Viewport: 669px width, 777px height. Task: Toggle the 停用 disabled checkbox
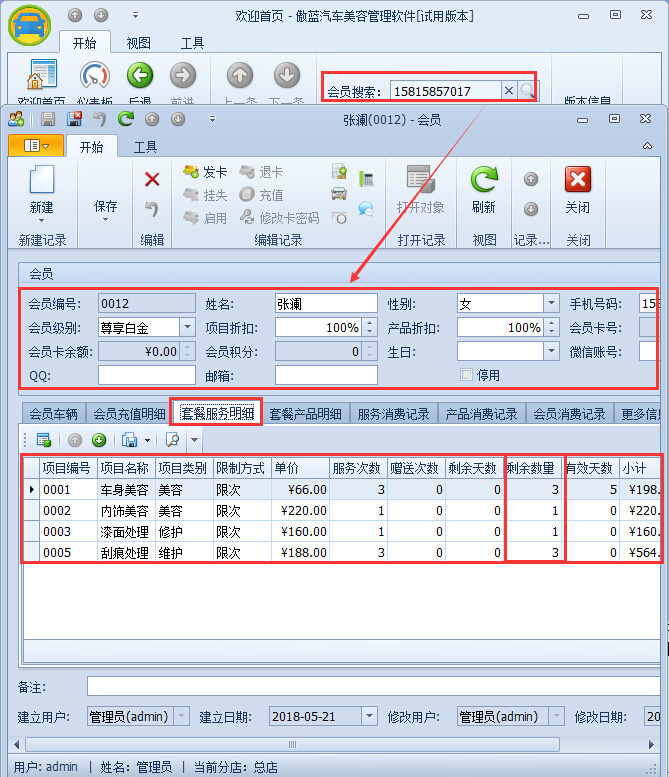(466, 375)
